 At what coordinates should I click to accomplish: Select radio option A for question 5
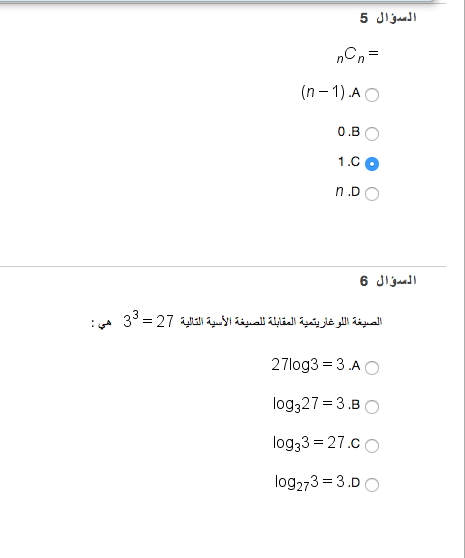(x=372, y=95)
